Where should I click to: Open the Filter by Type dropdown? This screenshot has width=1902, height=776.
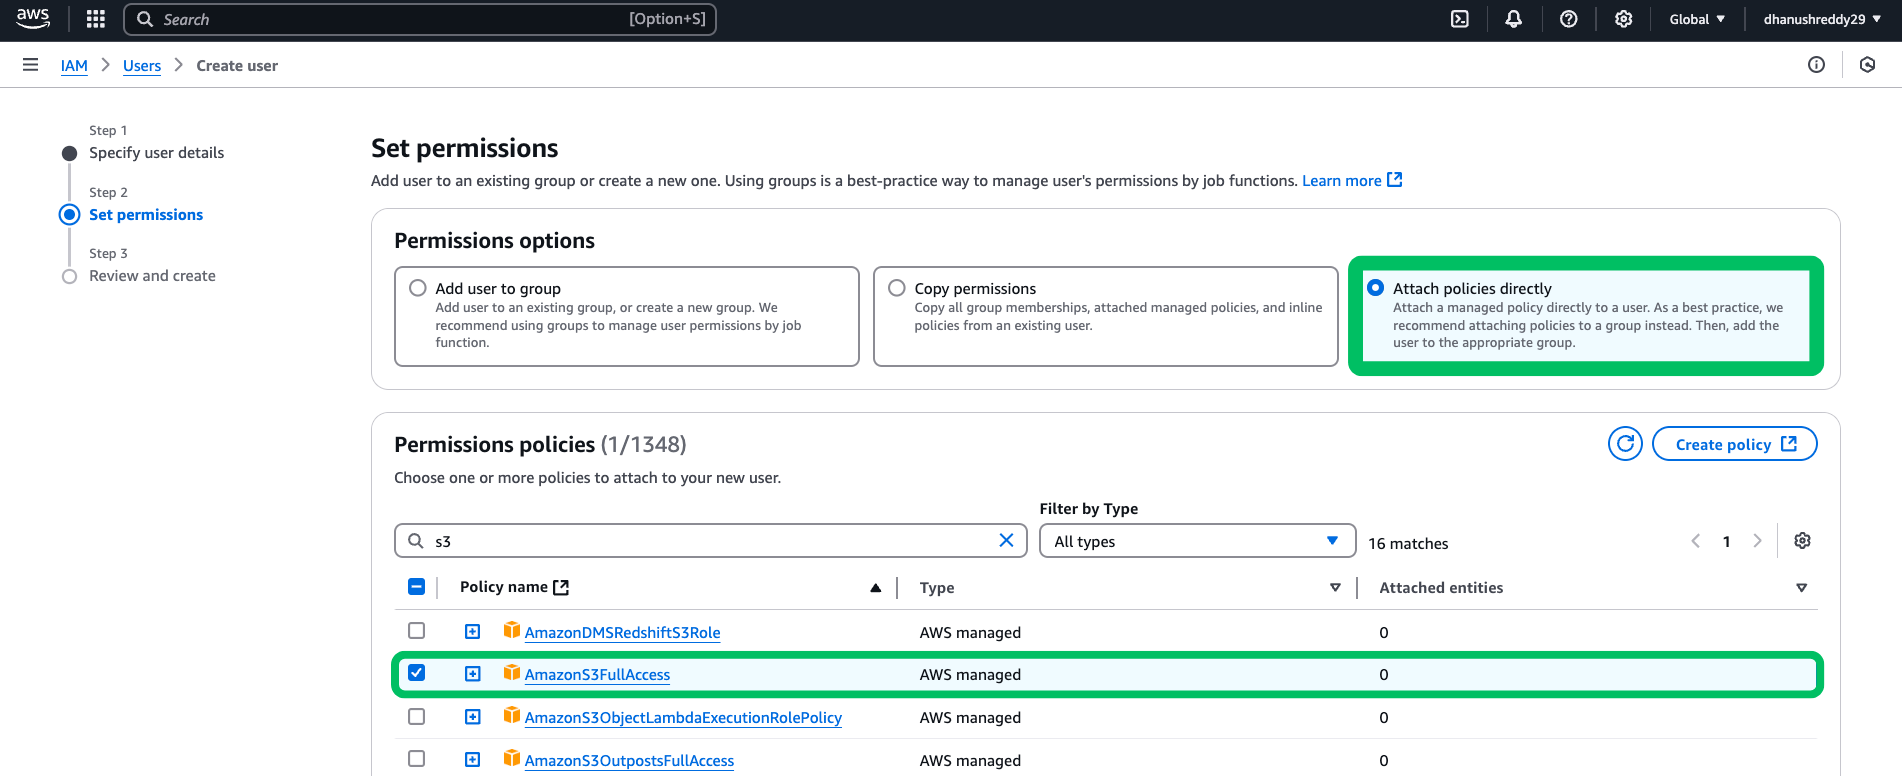[1197, 541]
